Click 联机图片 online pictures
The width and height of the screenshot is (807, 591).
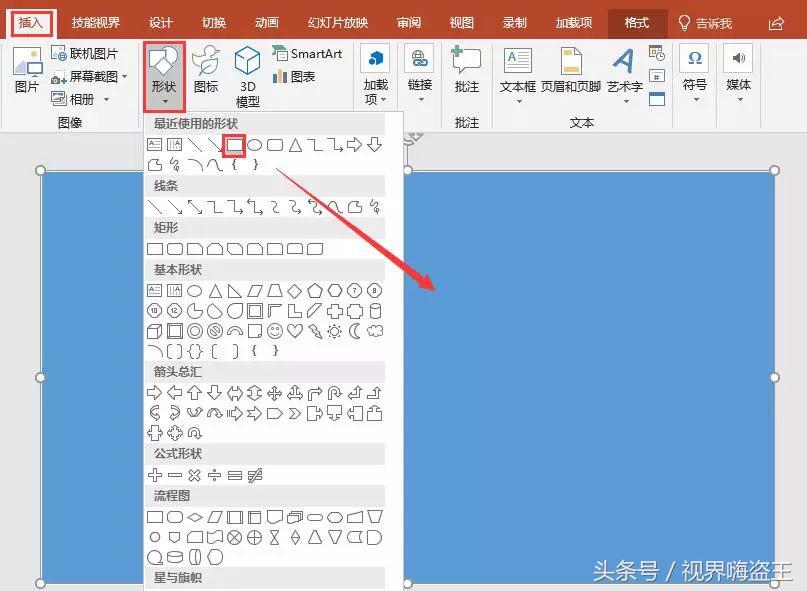point(85,54)
